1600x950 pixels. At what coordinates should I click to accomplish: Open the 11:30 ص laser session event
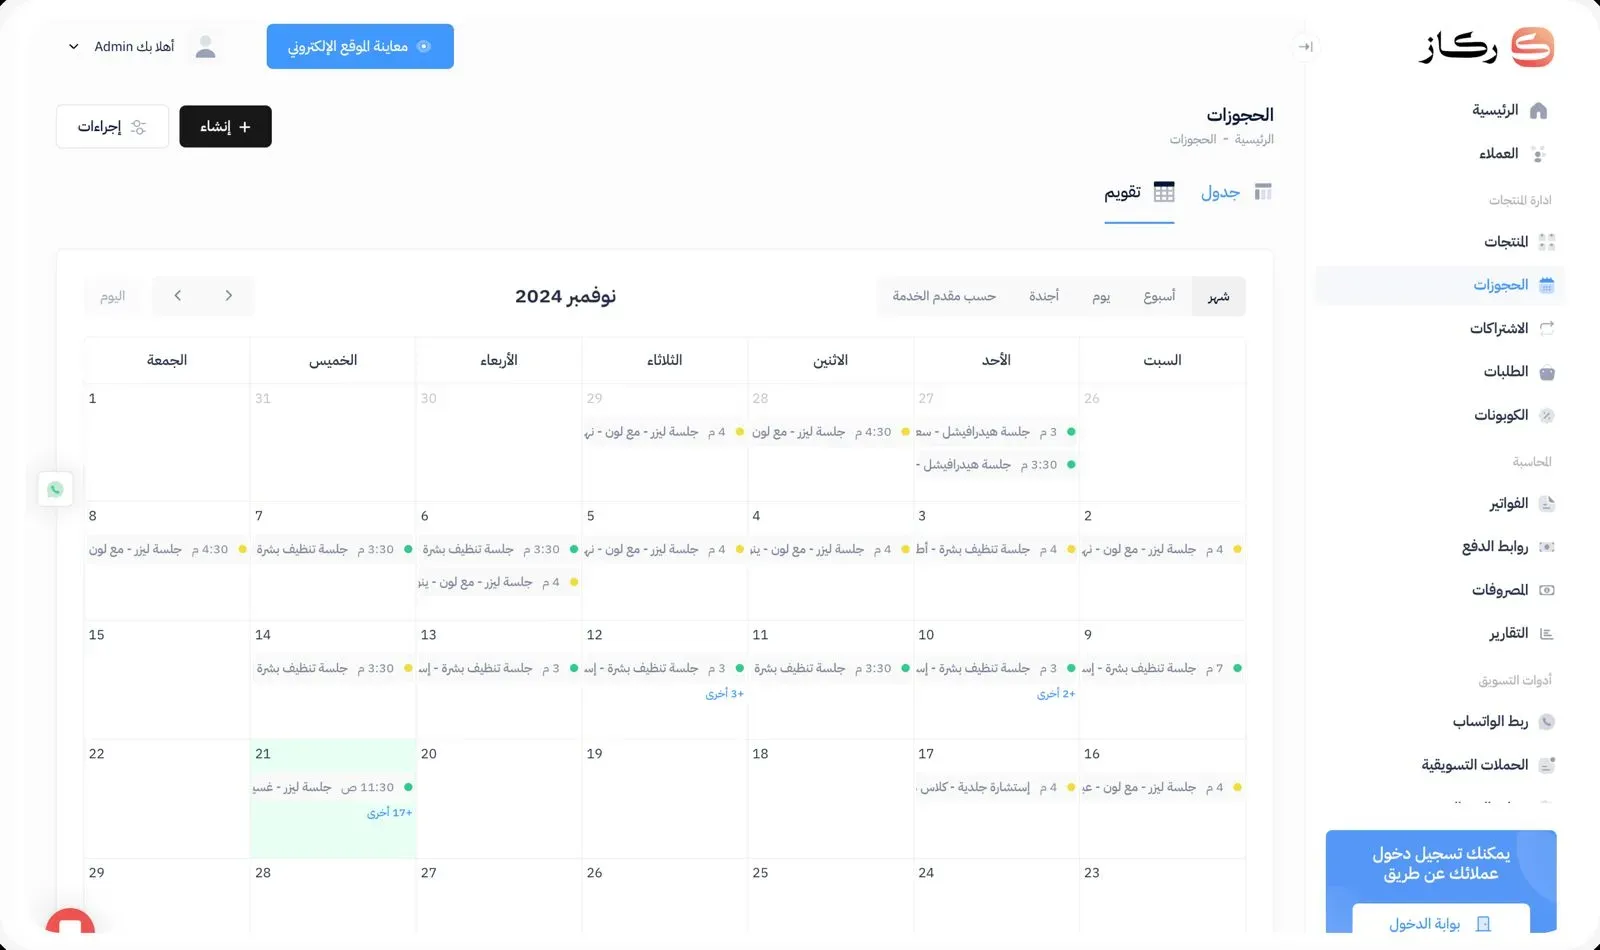(x=333, y=788)
